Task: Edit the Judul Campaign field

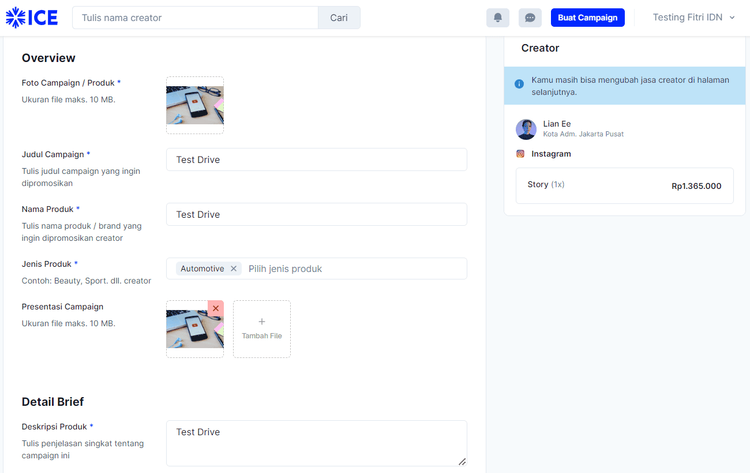Action: [316, 160]
